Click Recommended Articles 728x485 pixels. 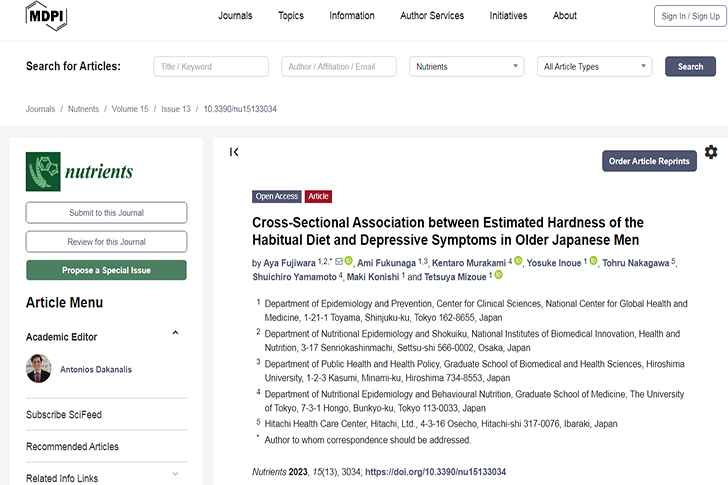[72, 446]
